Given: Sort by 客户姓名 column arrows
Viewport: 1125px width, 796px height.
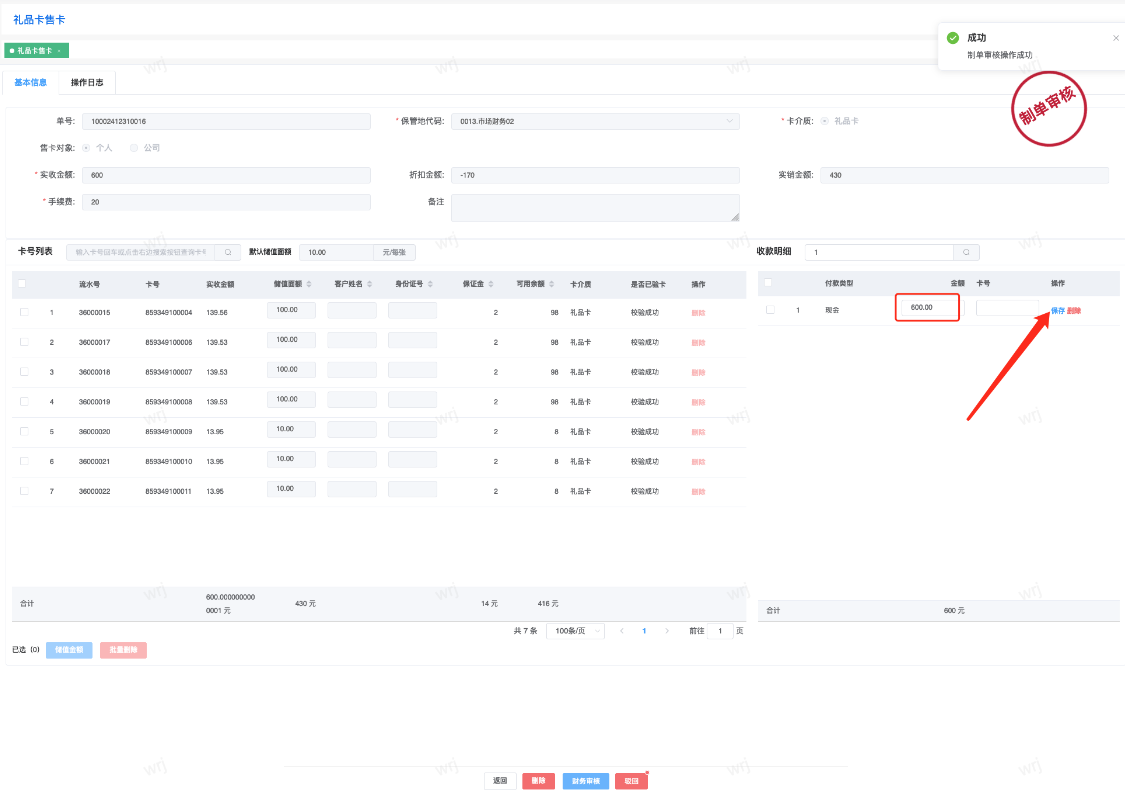Looking at the screenshot, I should tap(369, 284).
